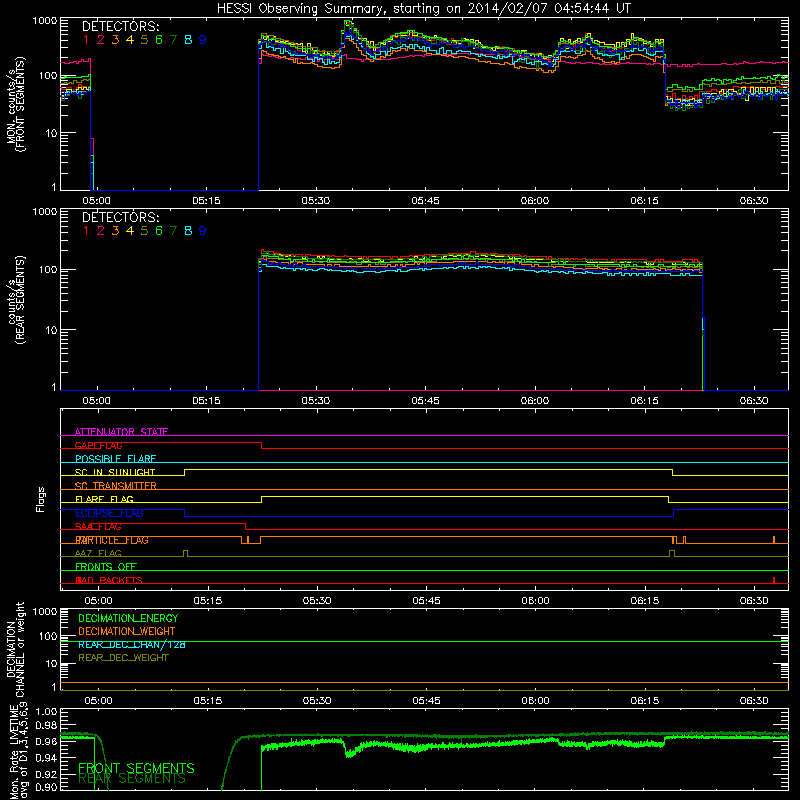Click 05:00 tick under decimation panel
This screenshot has width=800, height=800.
(x=98, y=701)
